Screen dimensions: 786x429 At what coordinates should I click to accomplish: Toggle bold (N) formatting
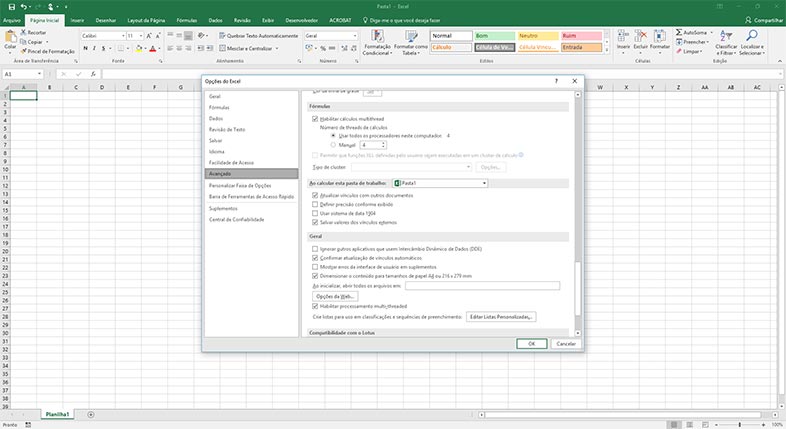[85, 48]
